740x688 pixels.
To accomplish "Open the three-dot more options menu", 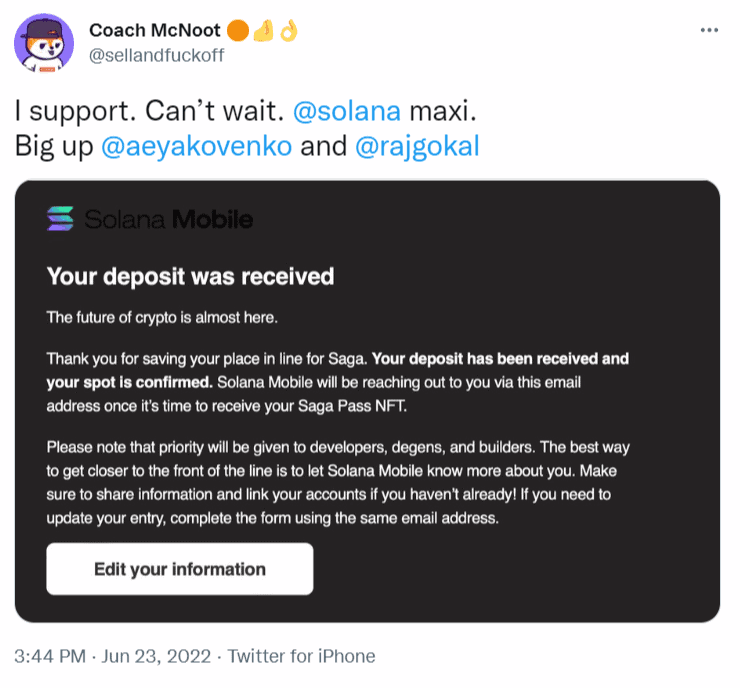I will (x=709, y=30).
